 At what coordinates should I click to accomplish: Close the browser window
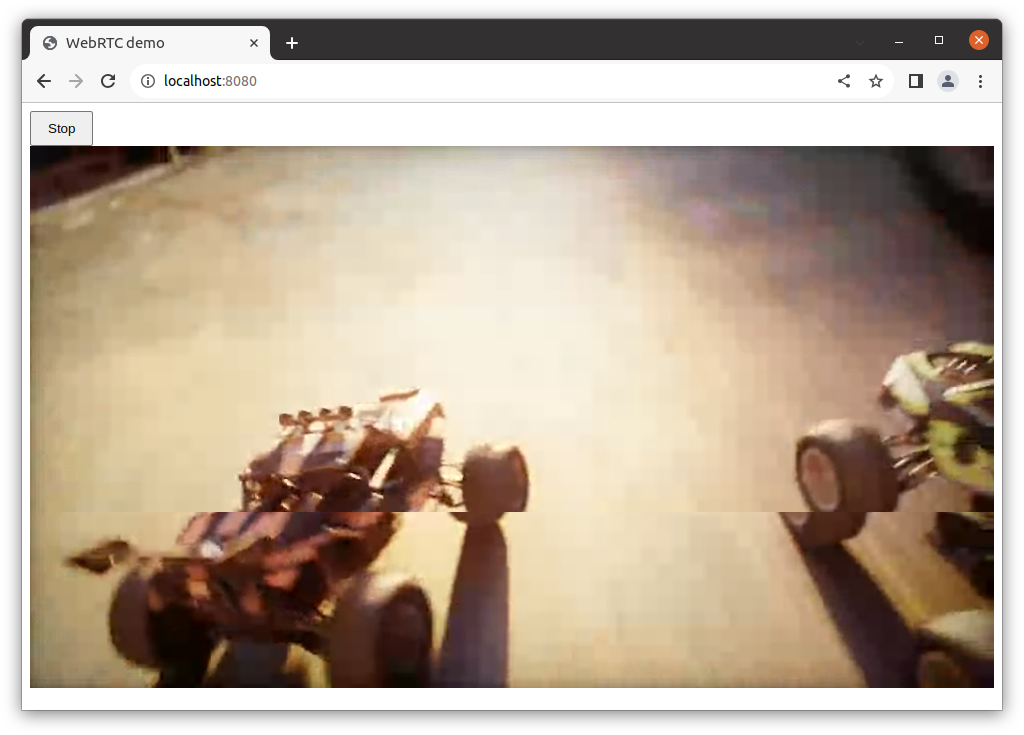click(x=978, y=41)
